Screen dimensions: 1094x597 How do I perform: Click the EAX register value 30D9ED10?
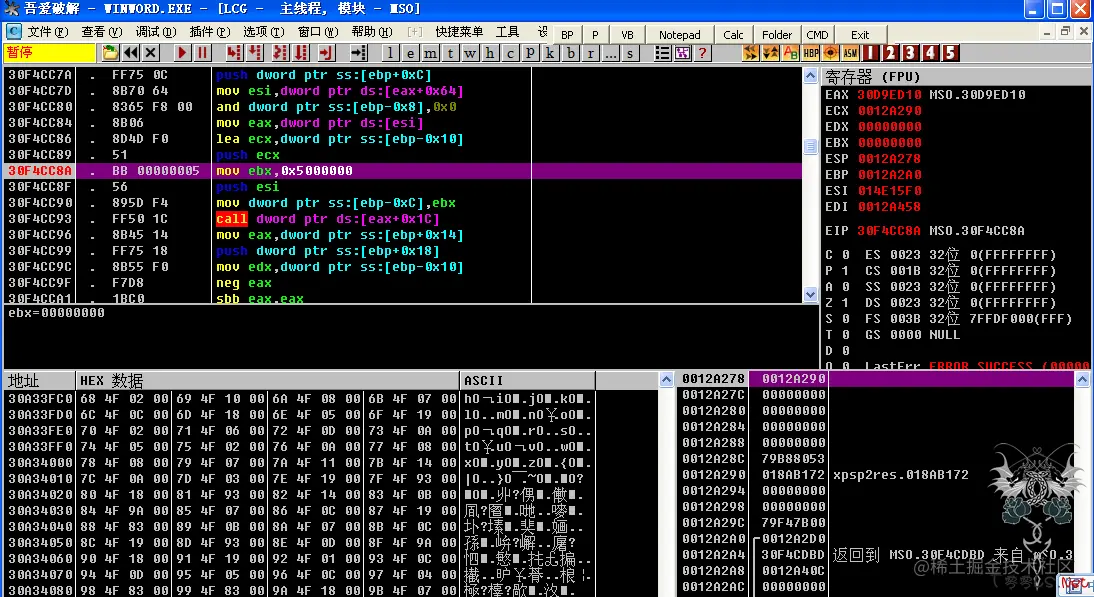coord(890,95)
